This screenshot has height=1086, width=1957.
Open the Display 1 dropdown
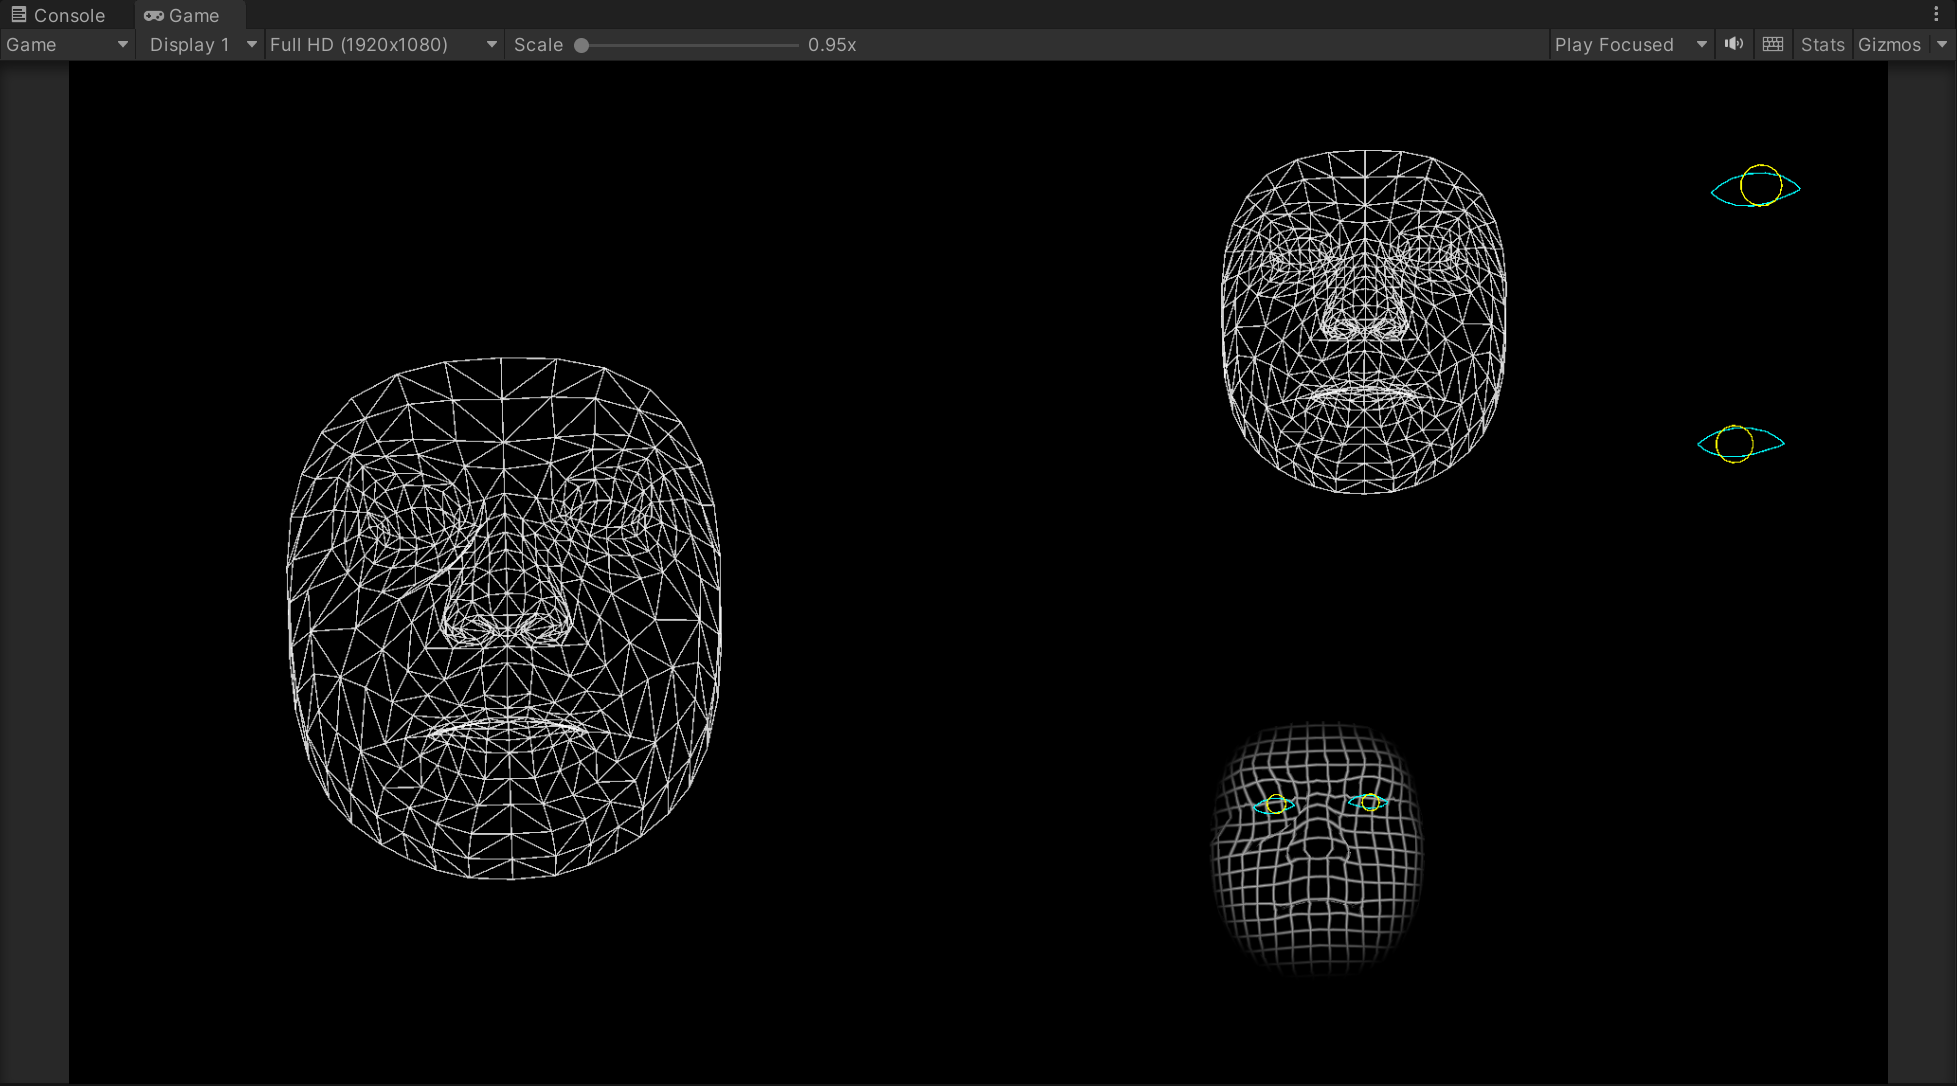(x=201, y=45)
